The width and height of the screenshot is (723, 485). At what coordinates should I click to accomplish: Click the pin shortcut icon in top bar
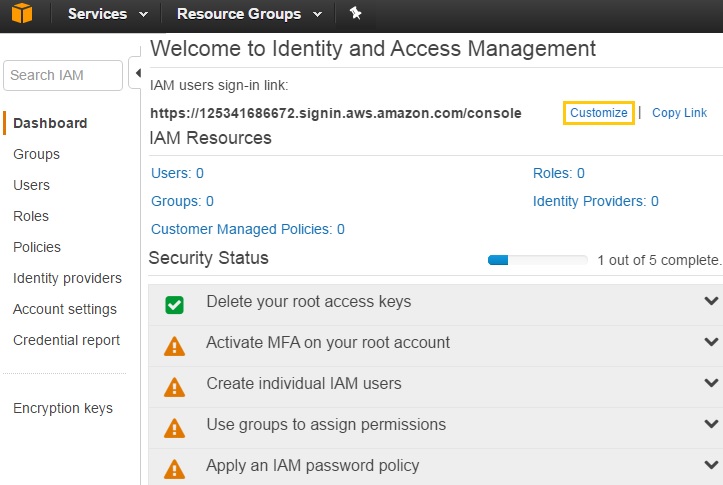coord(355,13)
